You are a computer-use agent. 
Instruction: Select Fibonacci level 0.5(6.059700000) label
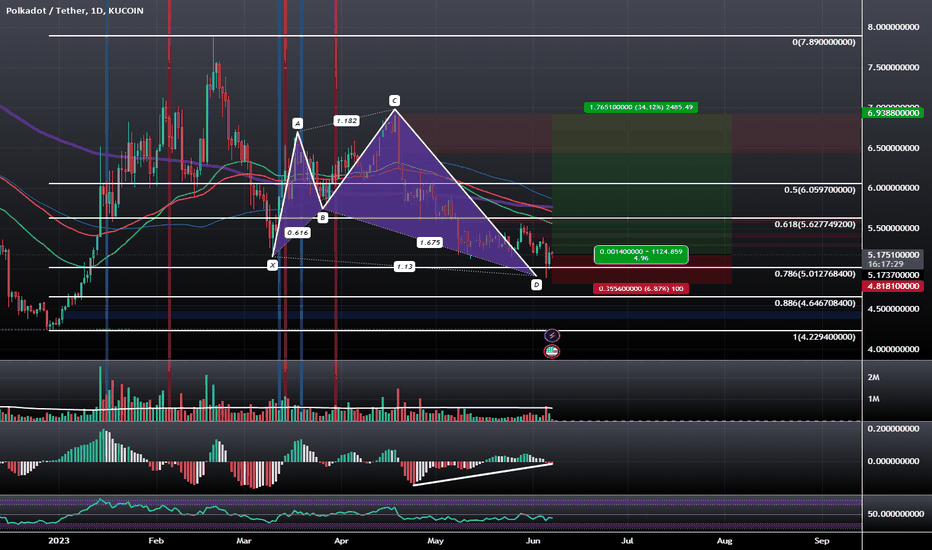pyautogui.click(x=820, y=190)
